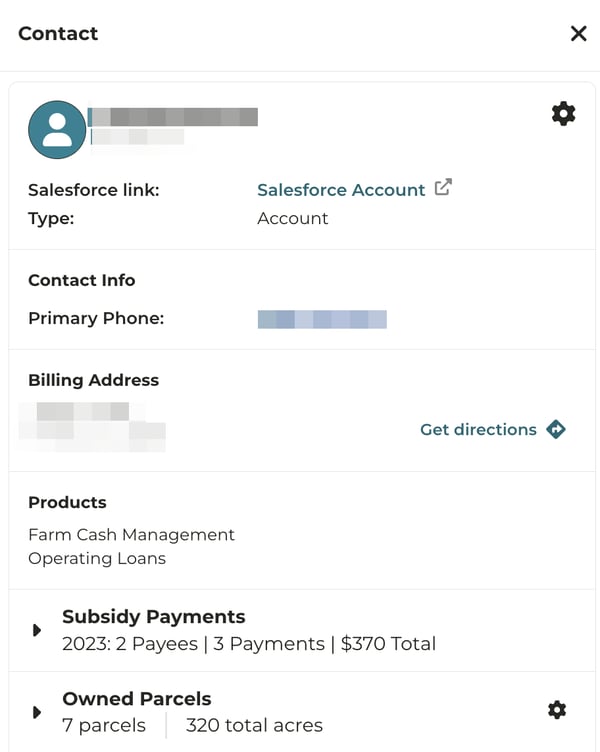Click the Subsidy Payments heading

pos(153,616)
